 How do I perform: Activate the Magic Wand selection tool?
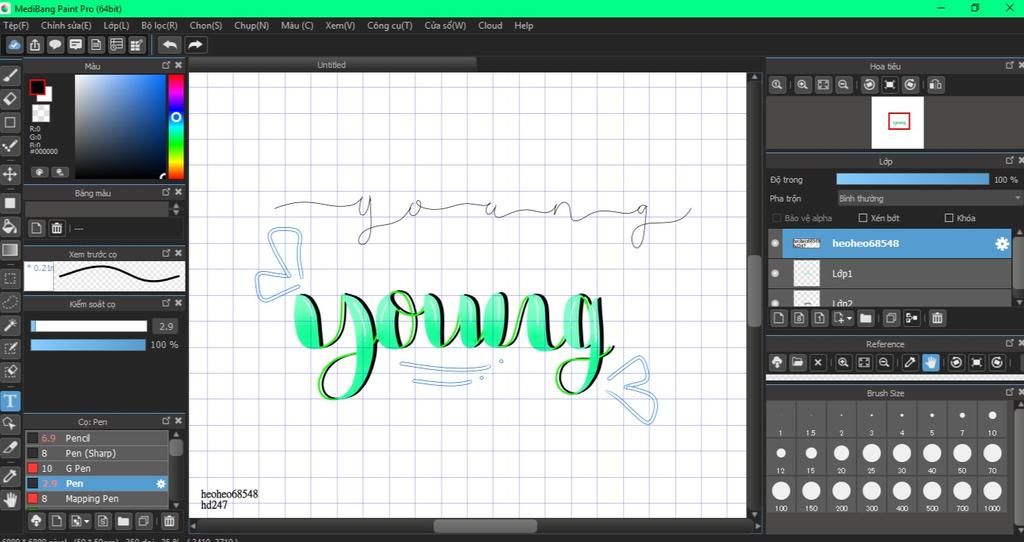(10, 325)
